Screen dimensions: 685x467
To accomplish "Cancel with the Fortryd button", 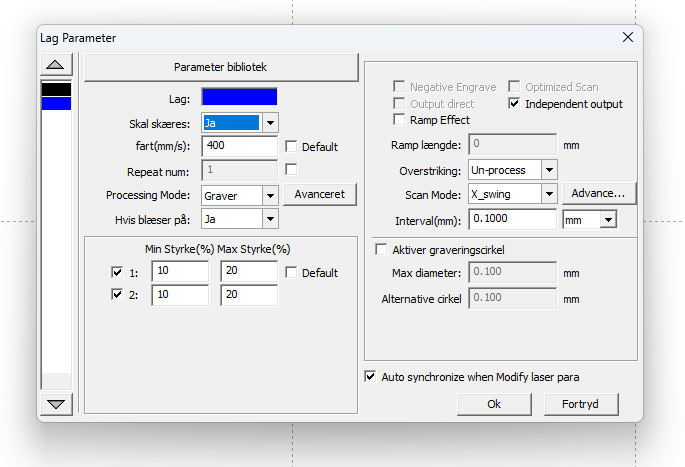I will click(581, 404).
